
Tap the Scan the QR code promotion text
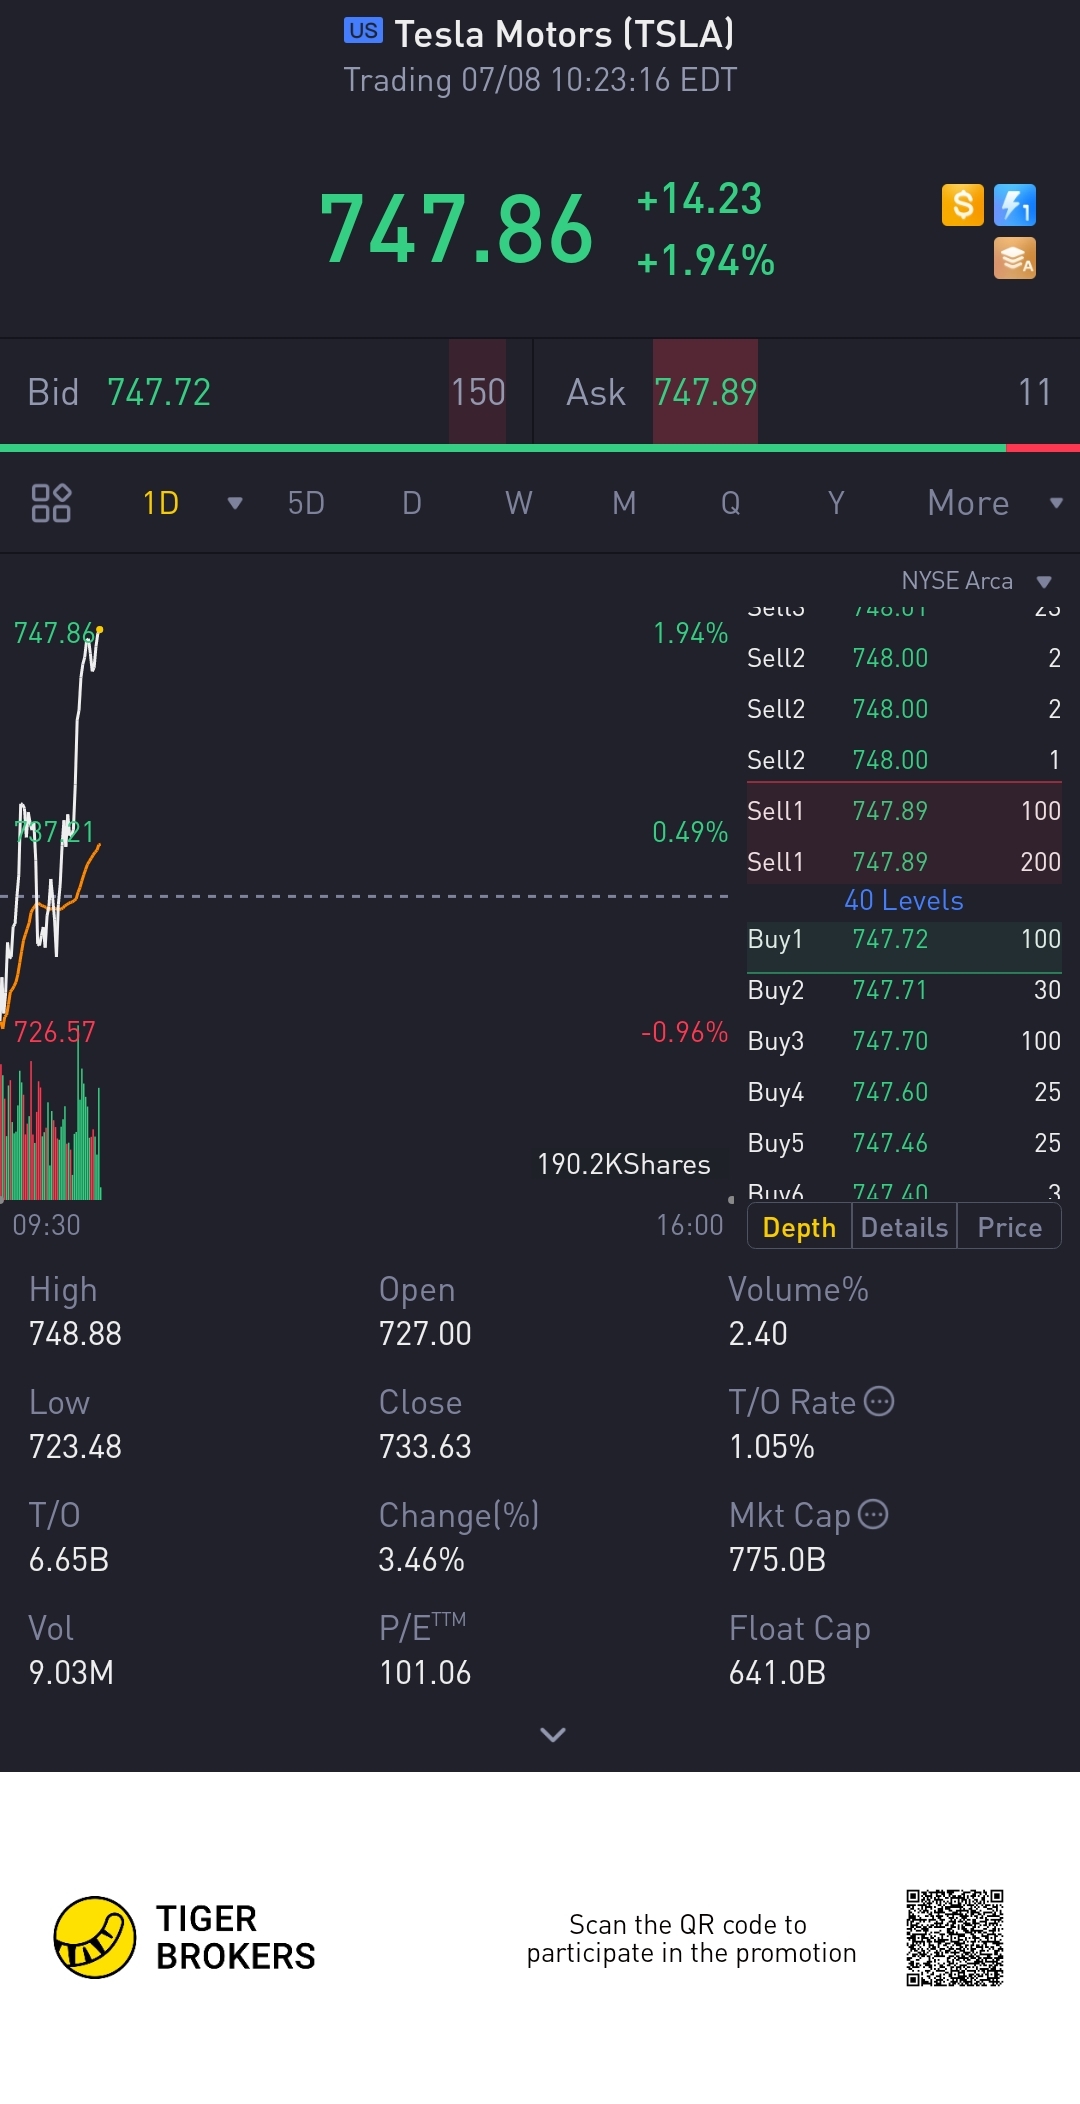[x=691, y=1938]
